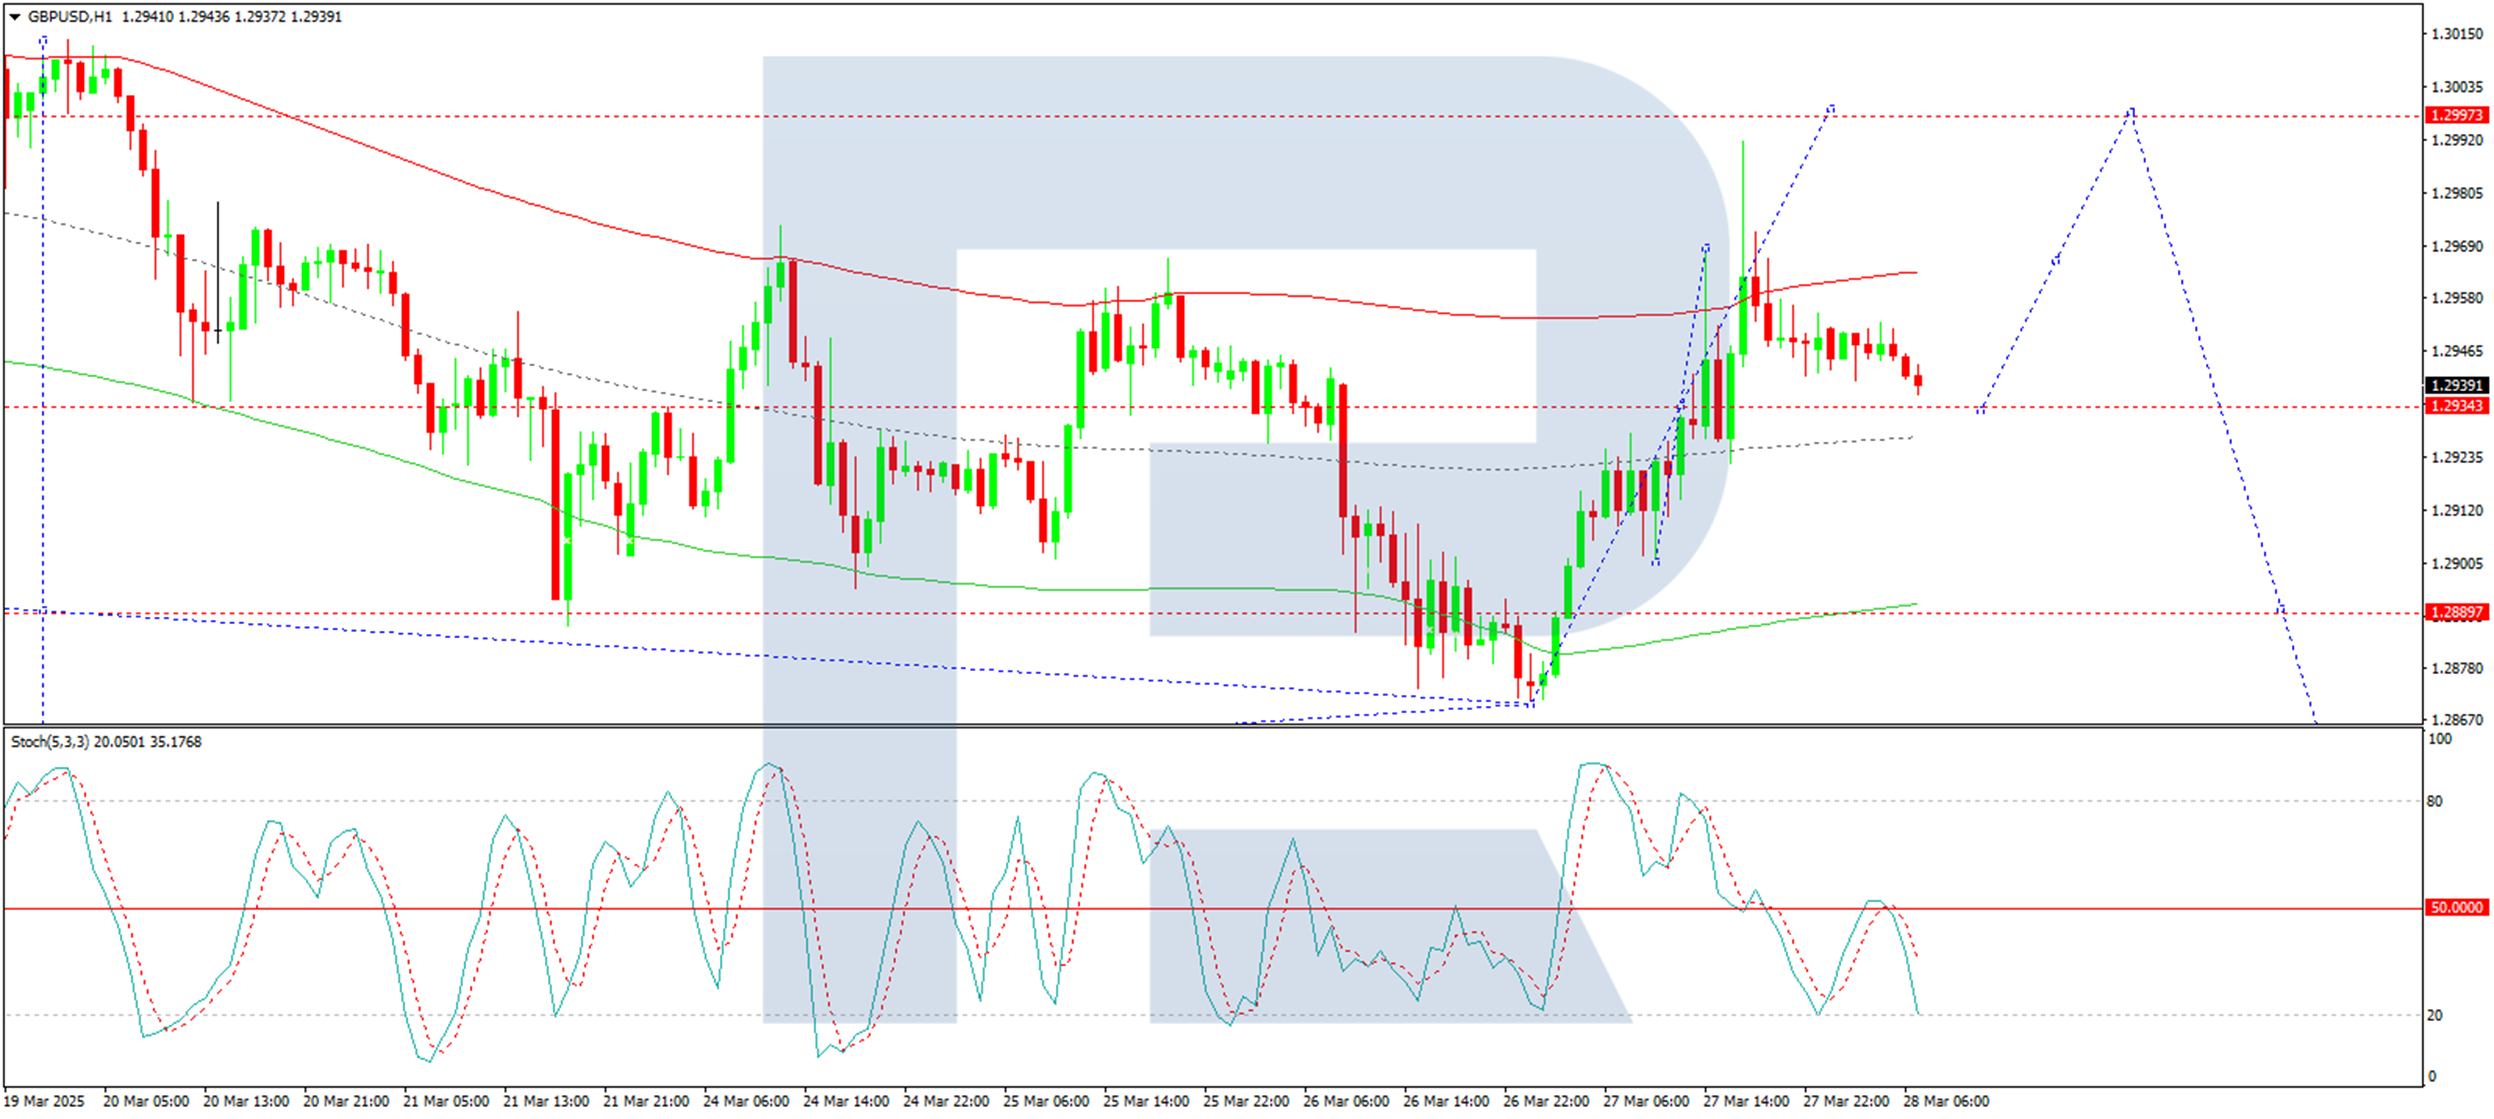
Task: Select the red 1.29343 price level tag
Action: point(2457,406)
